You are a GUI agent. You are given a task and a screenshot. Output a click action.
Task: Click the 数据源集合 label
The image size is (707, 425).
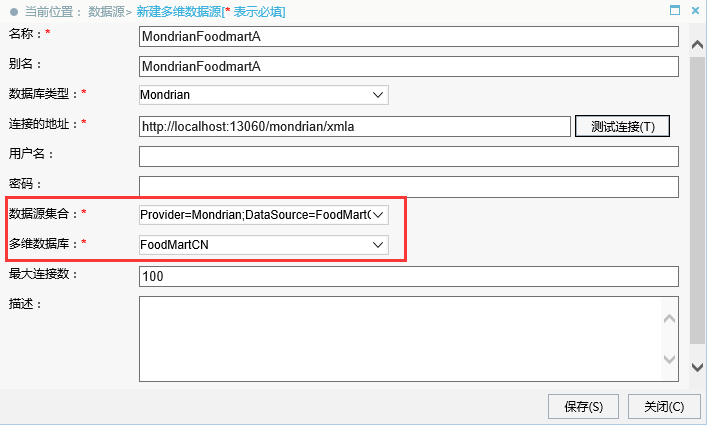(39, 214)
